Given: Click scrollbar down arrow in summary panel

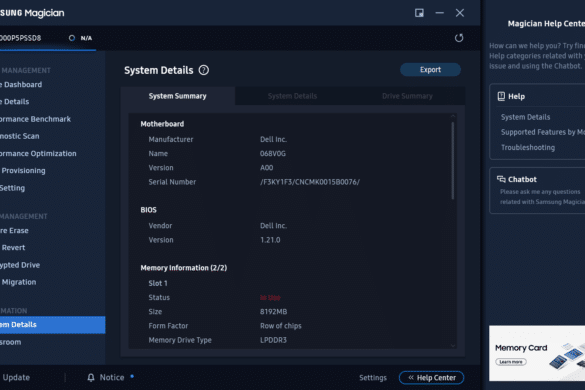Looking at the screenshot, I should coord(453,346).
